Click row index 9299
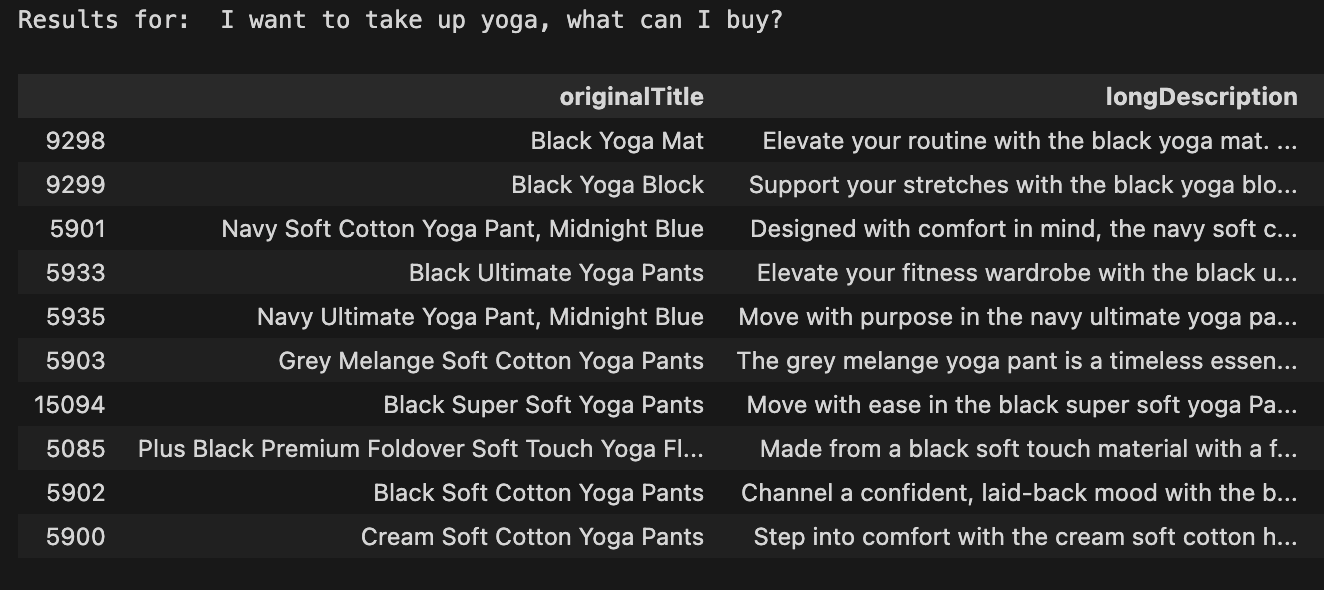 75,185
